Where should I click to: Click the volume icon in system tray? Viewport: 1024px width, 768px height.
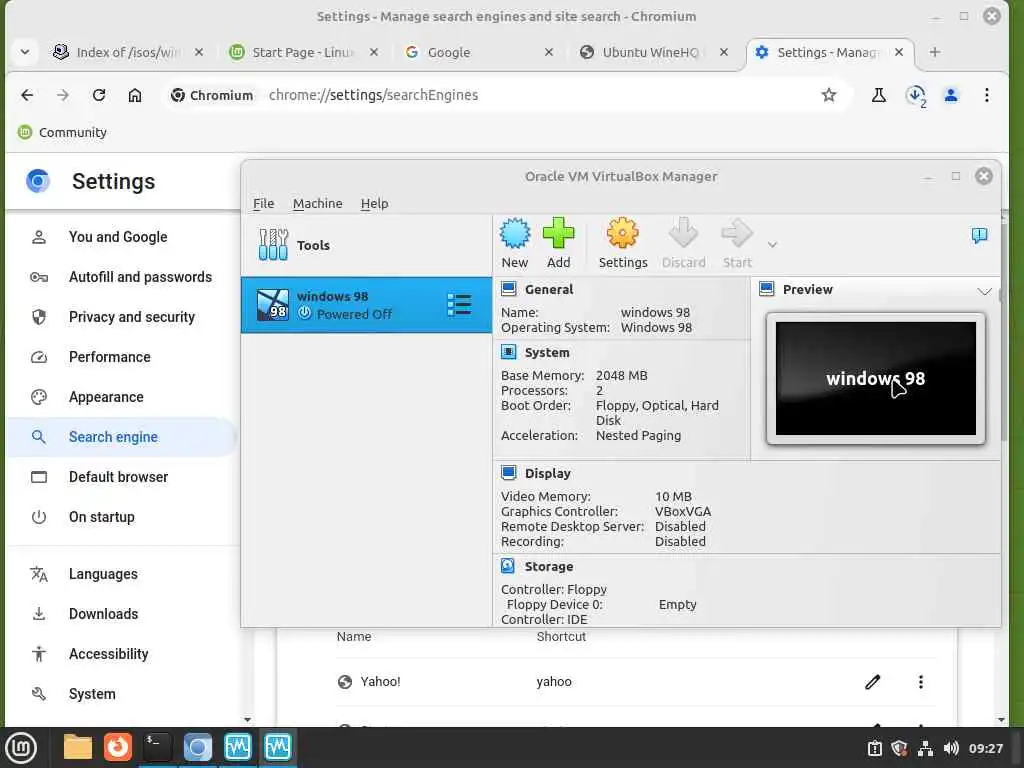[951, 748]
